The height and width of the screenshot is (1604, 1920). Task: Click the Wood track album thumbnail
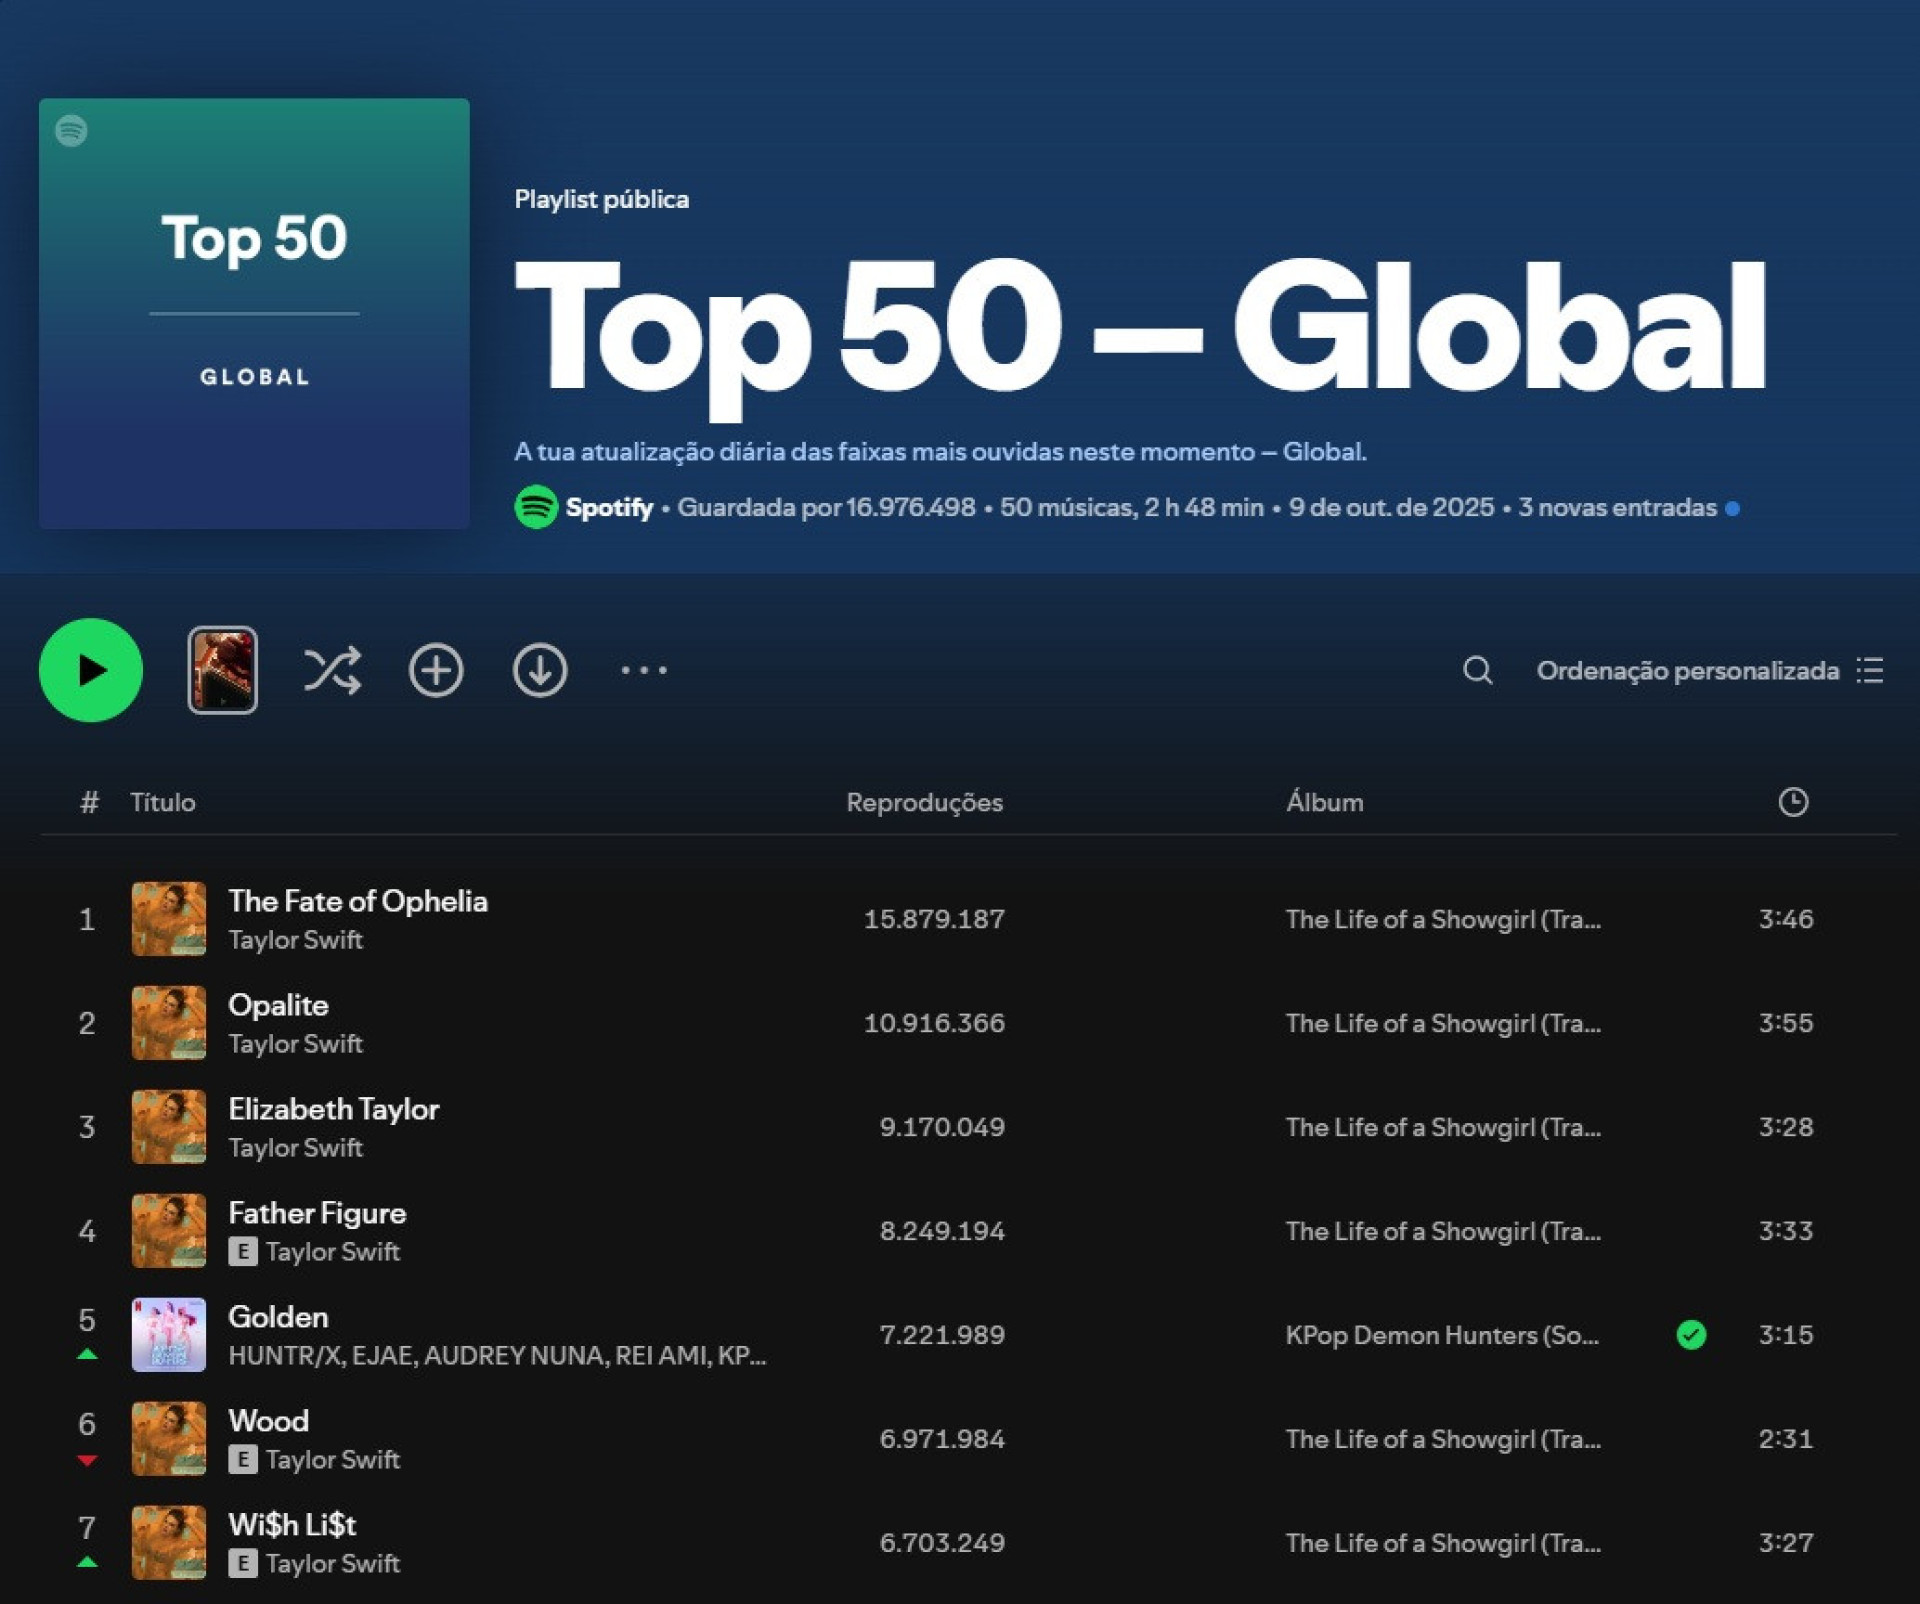pyautogui.click(x=169, y=1438)
